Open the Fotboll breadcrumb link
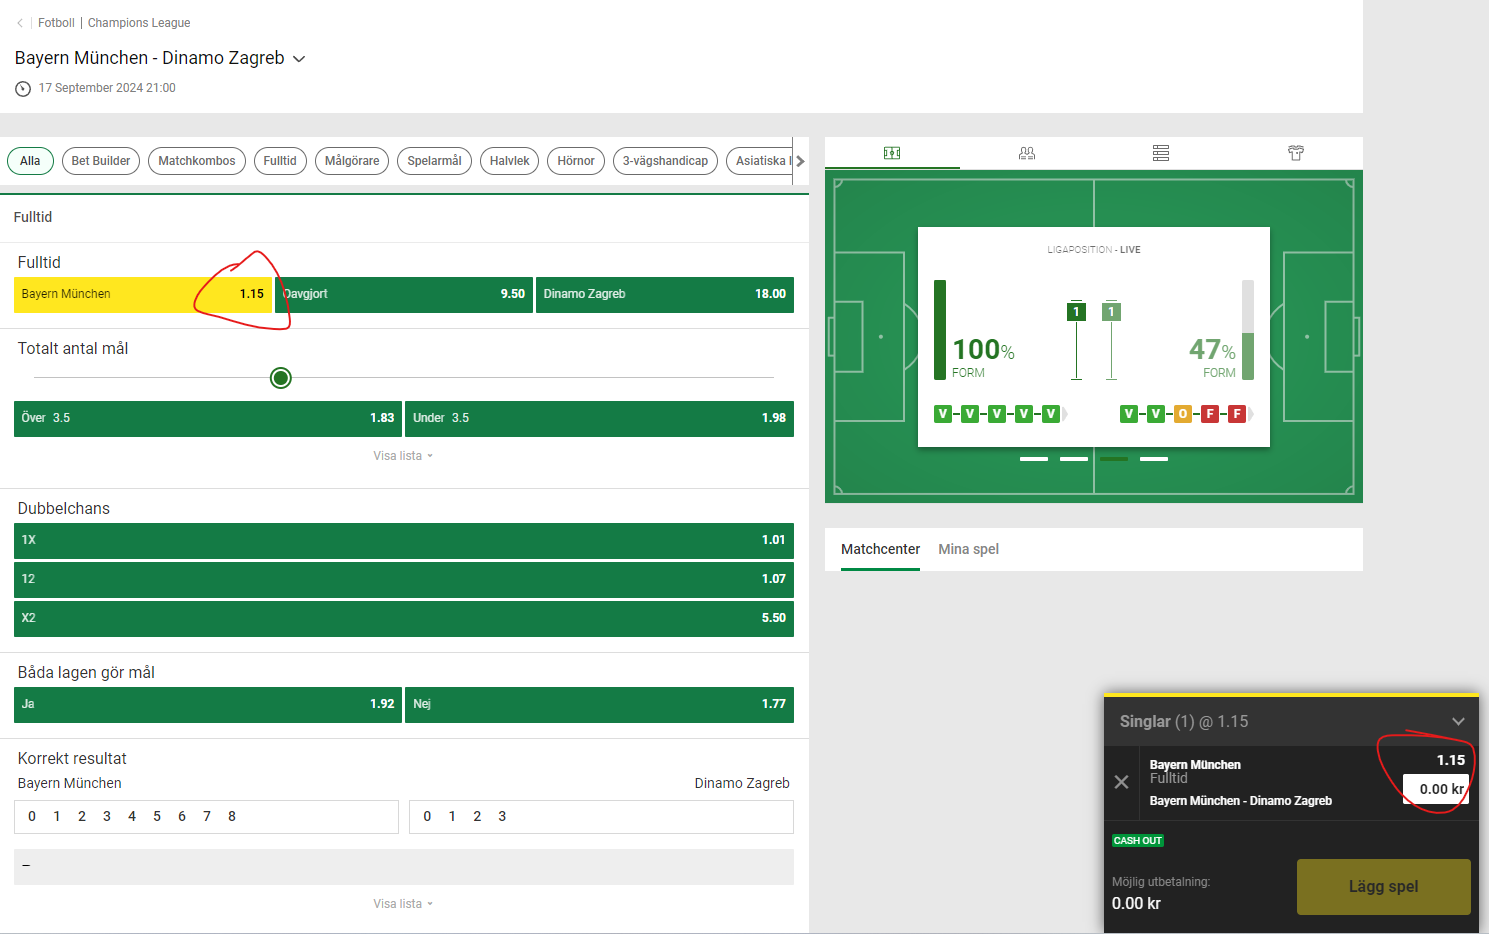The width and height of the screenshot is (1489, 934). [56, 23]
